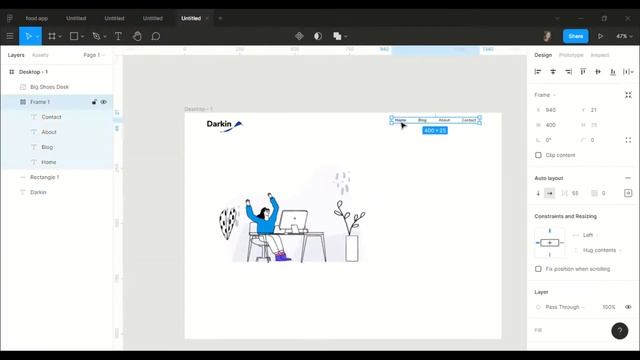Click the Align horizontal centers icon
This screenshot has width=640, height=360.
(x=553, y=72)
